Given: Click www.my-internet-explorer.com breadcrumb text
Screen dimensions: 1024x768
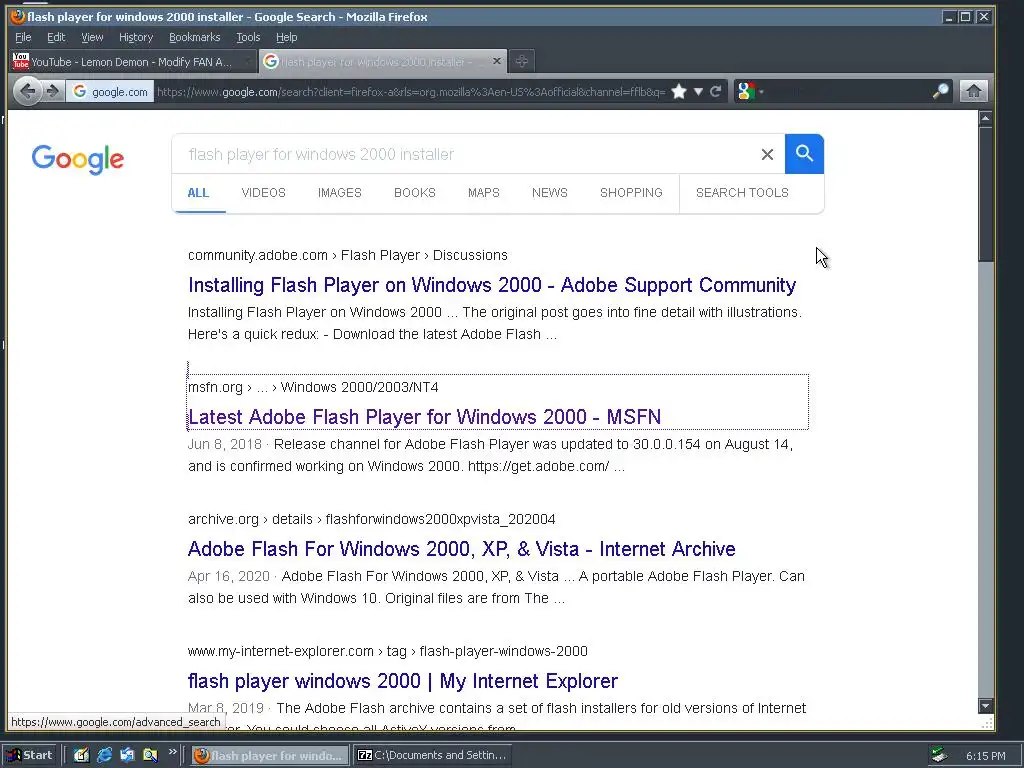Looking at the screenshot, I should coord(387,651).
